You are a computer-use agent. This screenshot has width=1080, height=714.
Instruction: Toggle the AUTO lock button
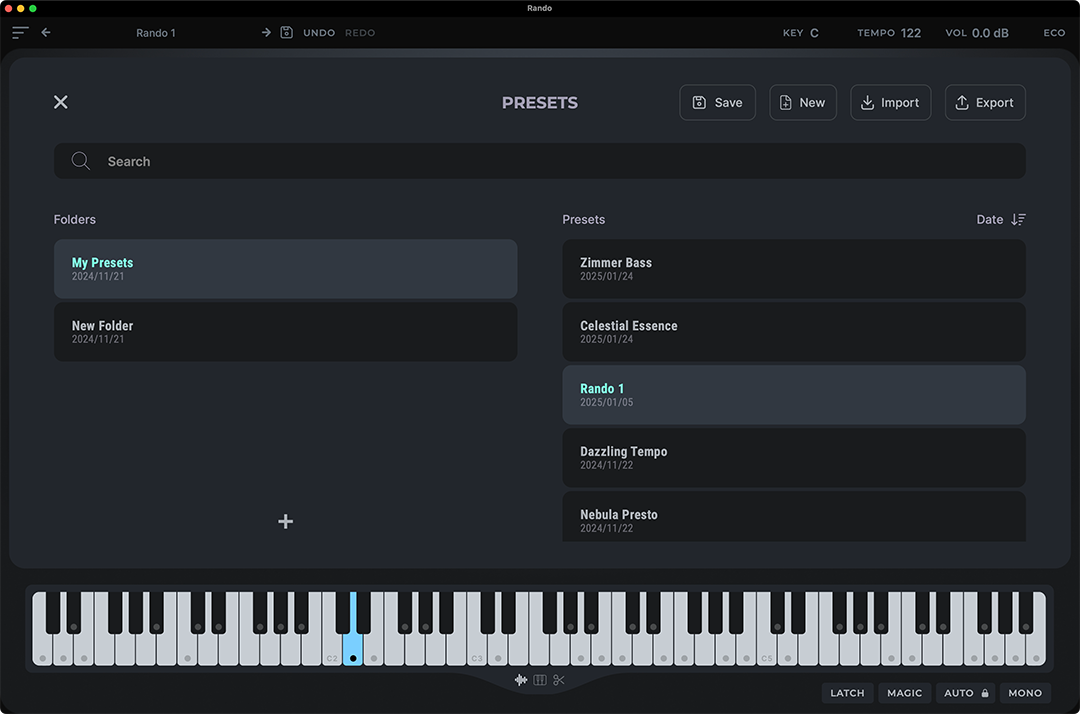click(x=966, y=693)
